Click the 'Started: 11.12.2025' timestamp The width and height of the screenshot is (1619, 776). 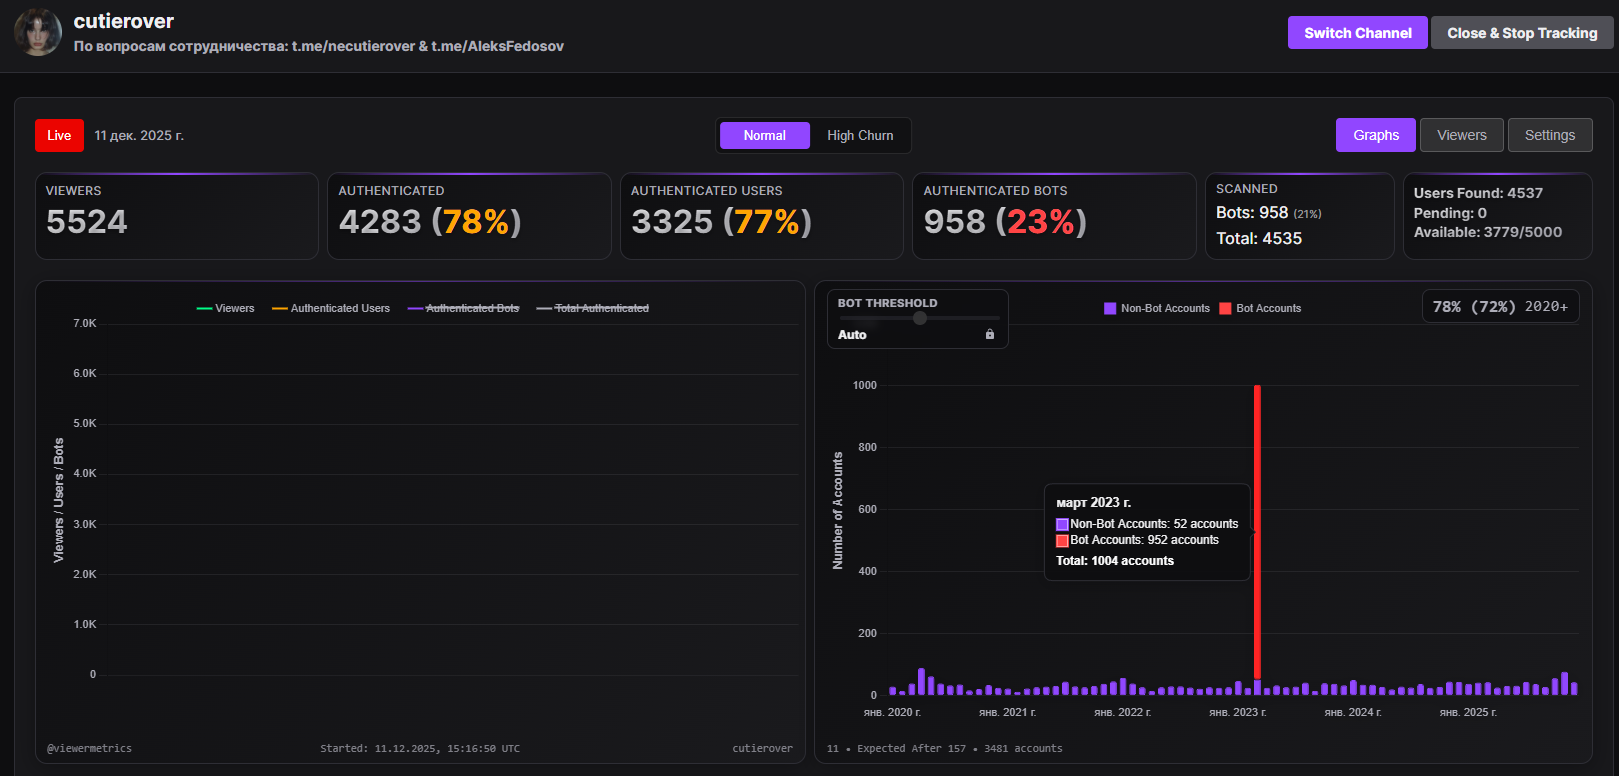click(x=420, y=748)
